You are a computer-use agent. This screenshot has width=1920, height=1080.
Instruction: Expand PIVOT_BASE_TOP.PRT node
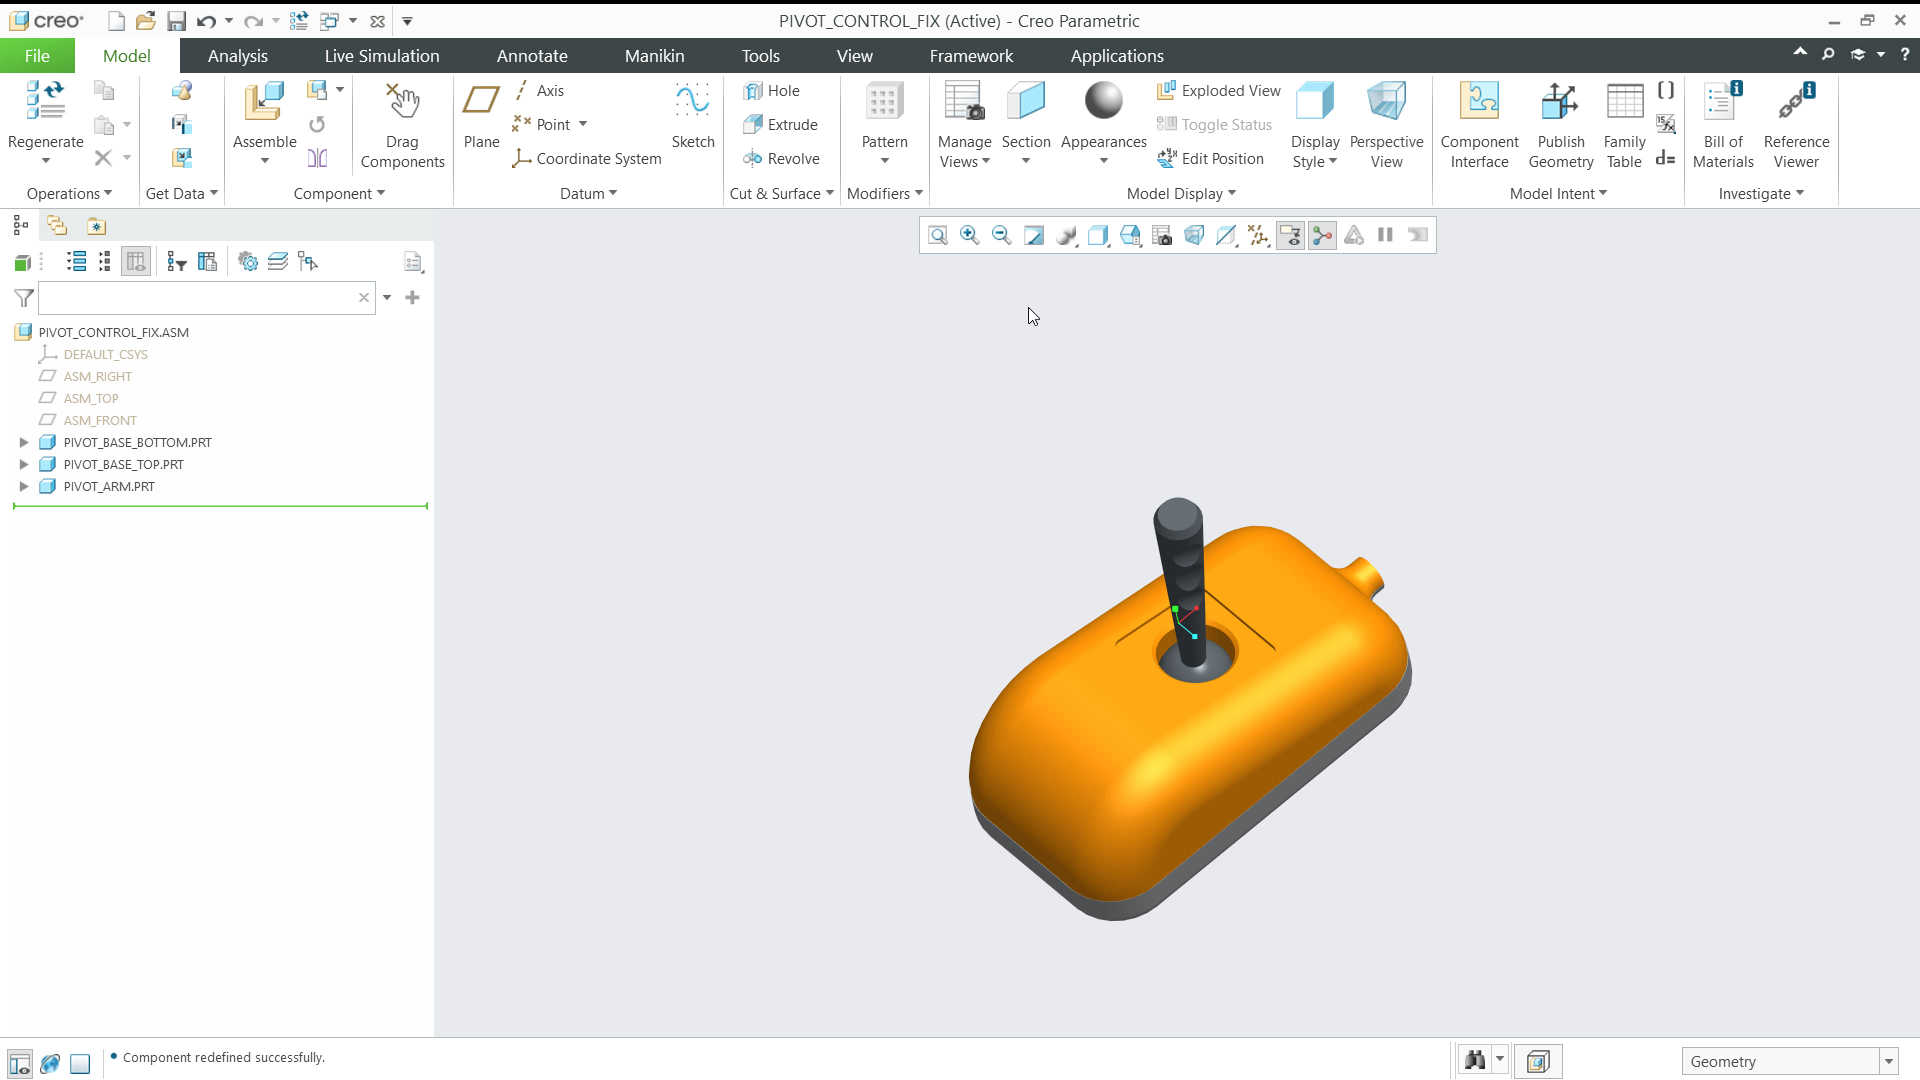click(x=24, y=464)
